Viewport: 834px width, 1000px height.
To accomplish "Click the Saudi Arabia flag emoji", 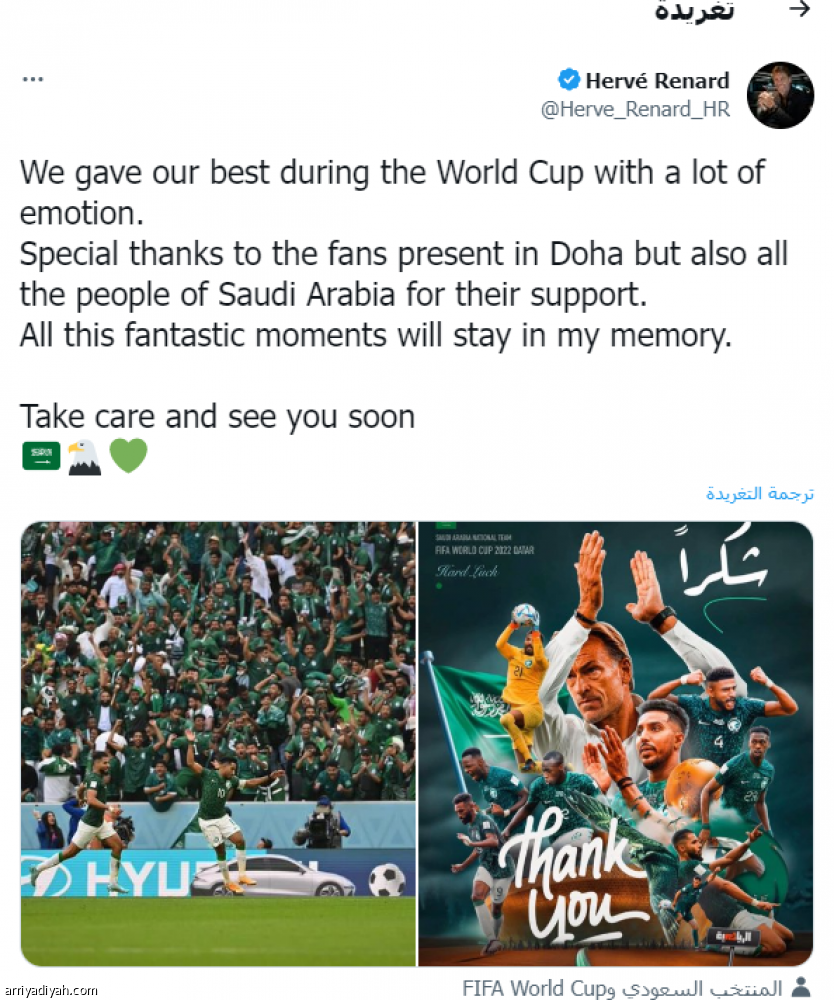I will pyautogui.click(x=41, y=456).
